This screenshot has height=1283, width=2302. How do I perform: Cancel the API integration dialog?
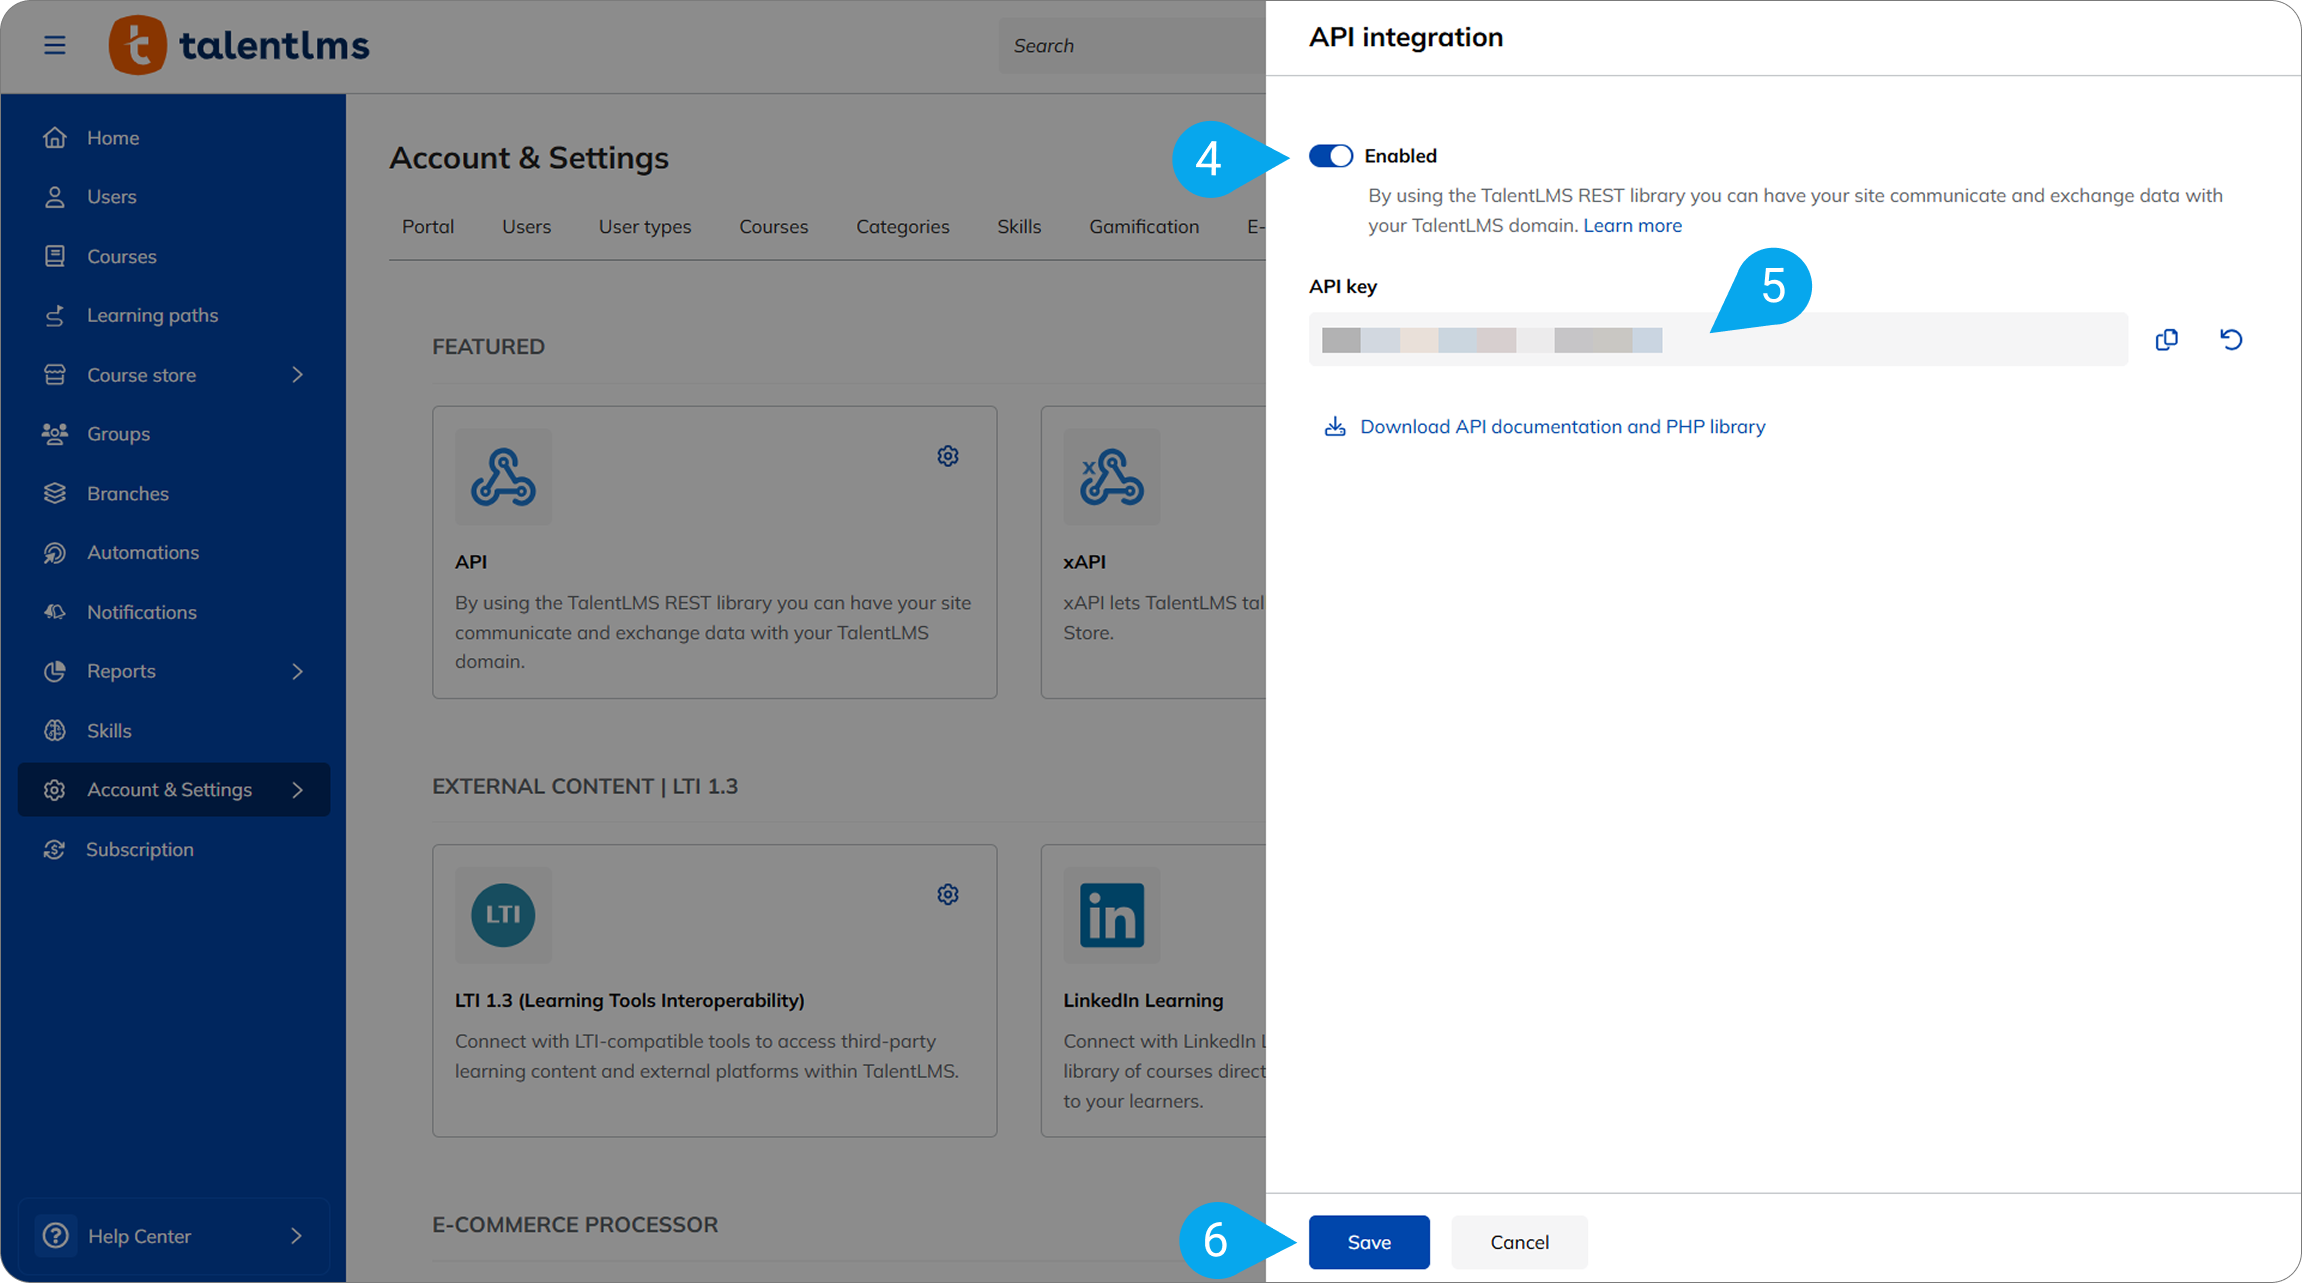tap(1518, 1242)
